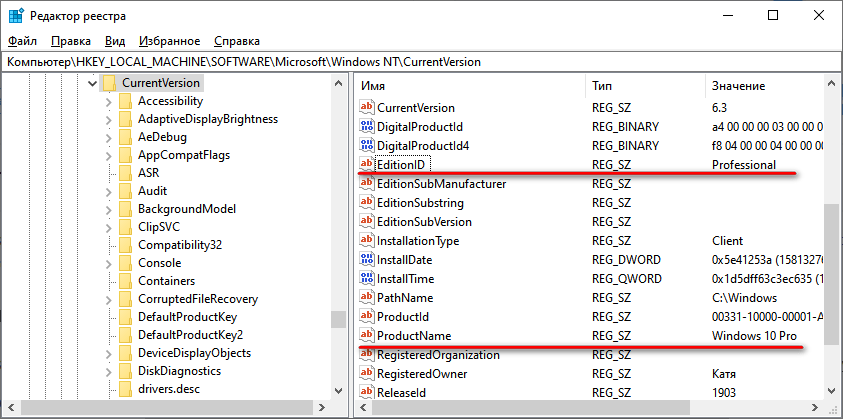Screen dimensions: 843x419
Task: Select the Containers tree key
Action: 166,281
